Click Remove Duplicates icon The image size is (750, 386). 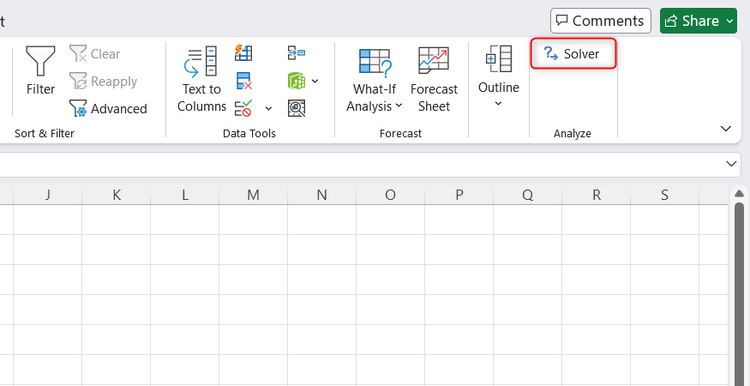point(244,81)
